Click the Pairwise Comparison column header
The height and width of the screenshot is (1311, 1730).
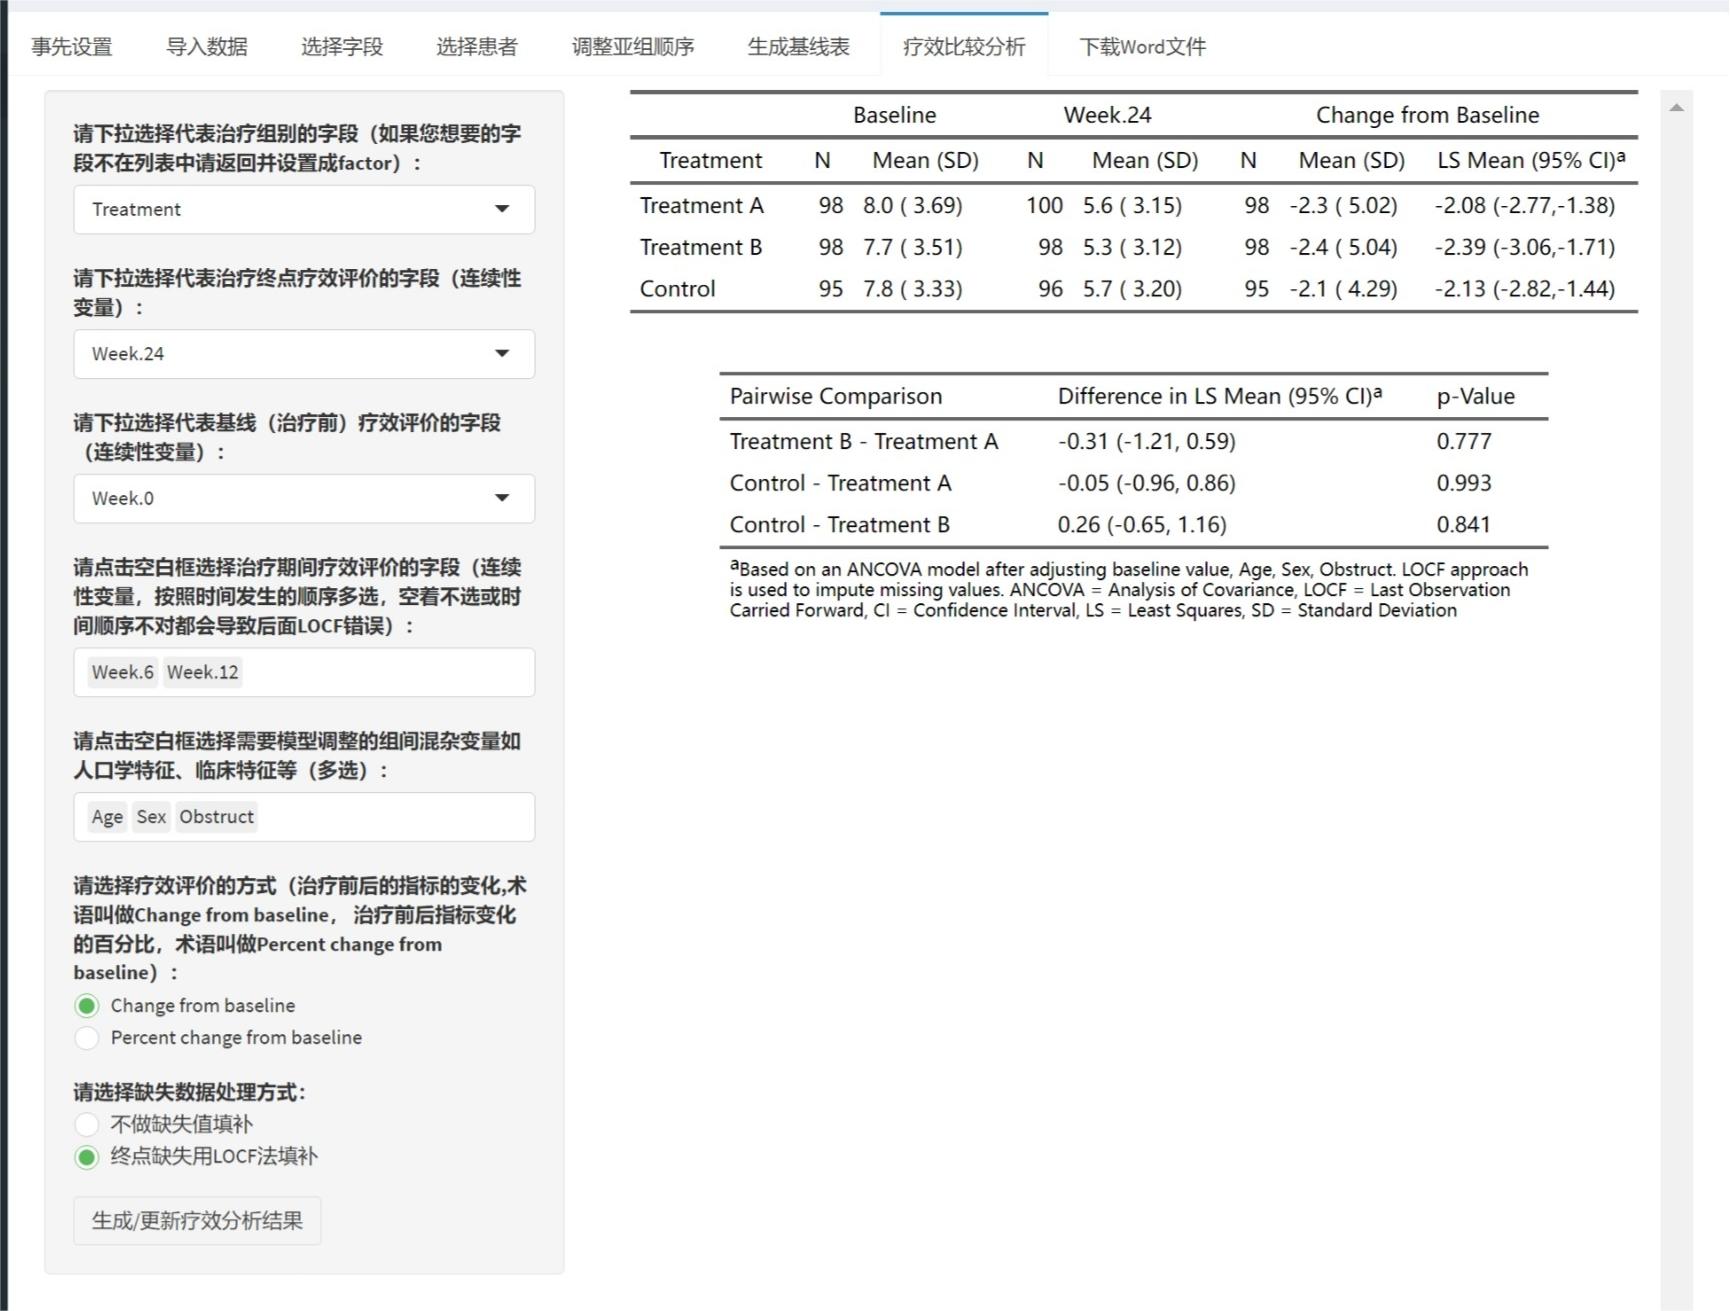tap(836, 396)
